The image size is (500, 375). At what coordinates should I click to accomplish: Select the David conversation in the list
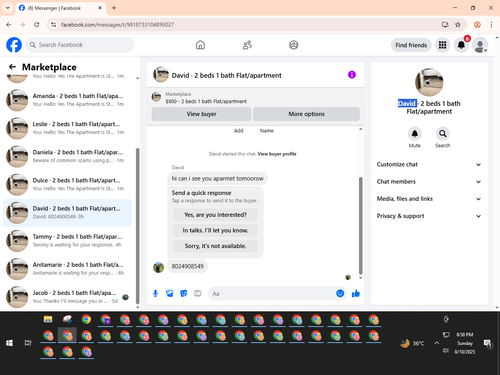tap(67, 213)
